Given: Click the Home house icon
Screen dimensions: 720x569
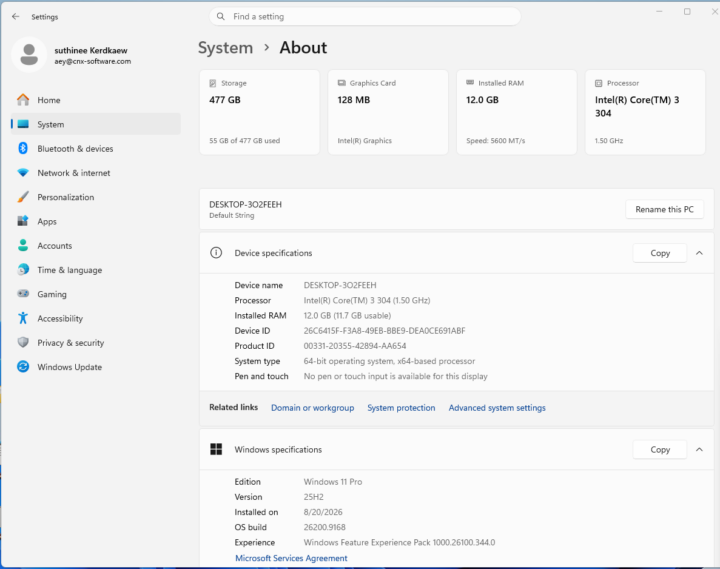Looking at the screenshot, I should pos(23,100).
